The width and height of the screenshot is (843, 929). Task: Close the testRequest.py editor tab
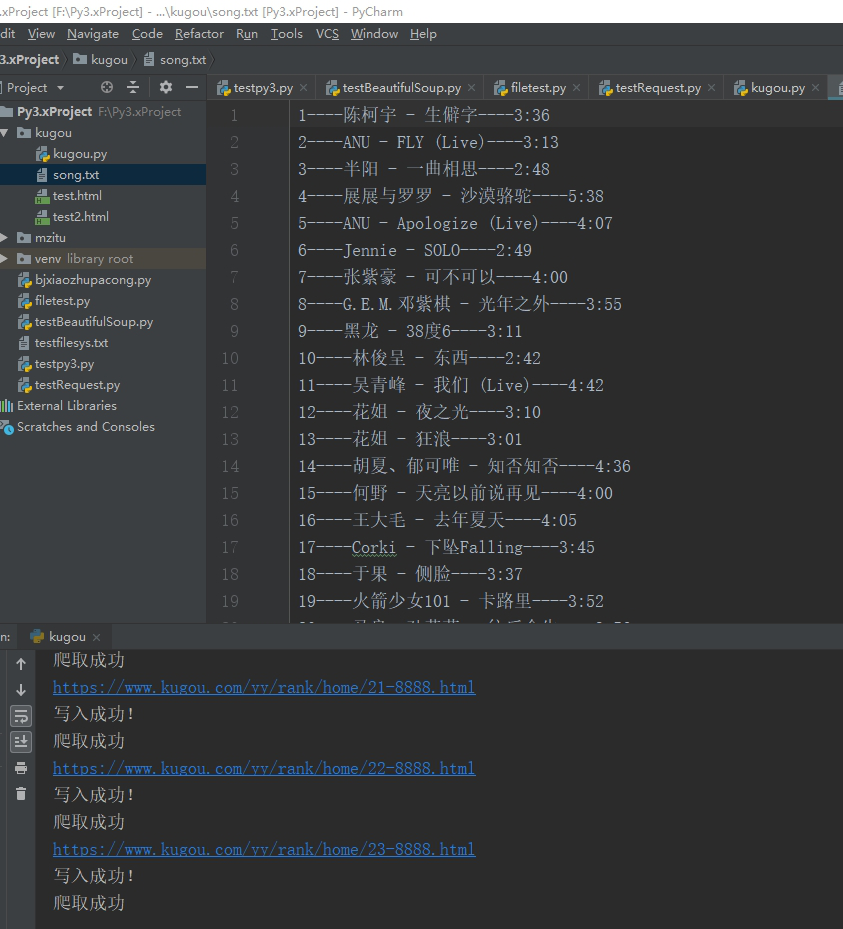pos(711,88)
